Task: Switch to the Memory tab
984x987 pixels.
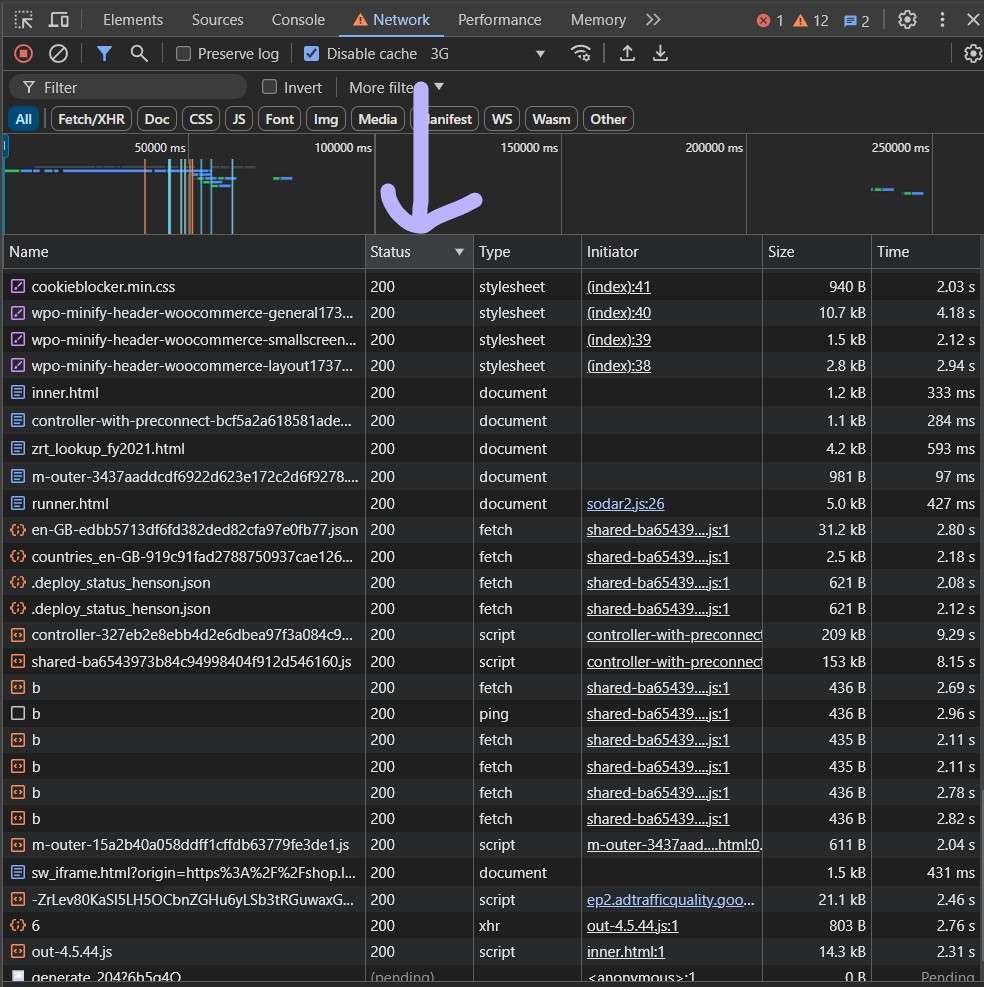Action: (x=598, y=20)
